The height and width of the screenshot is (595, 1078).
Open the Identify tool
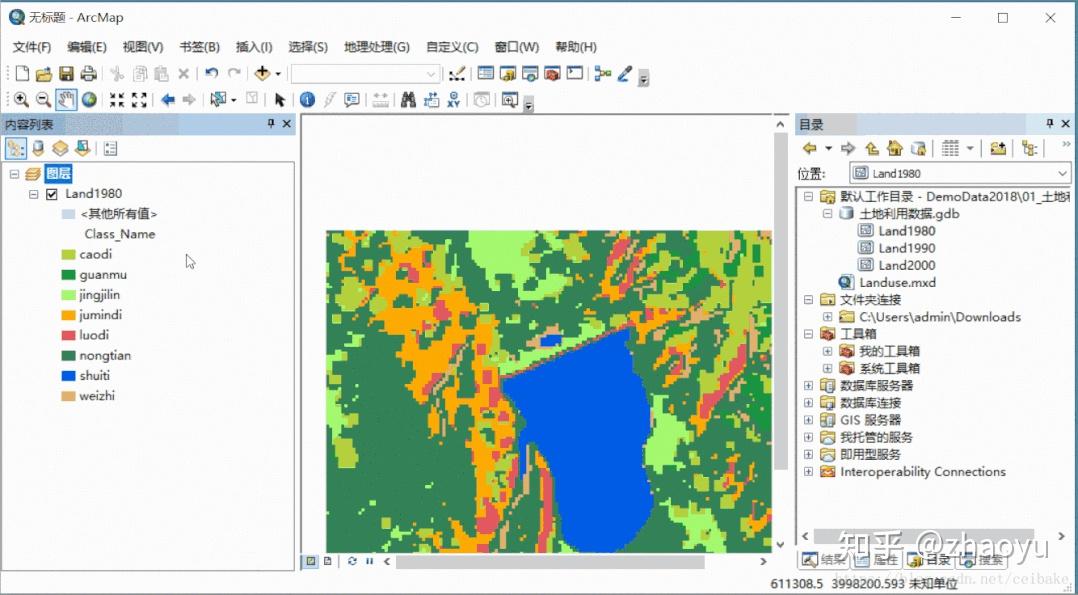click(x=307, y=100)
